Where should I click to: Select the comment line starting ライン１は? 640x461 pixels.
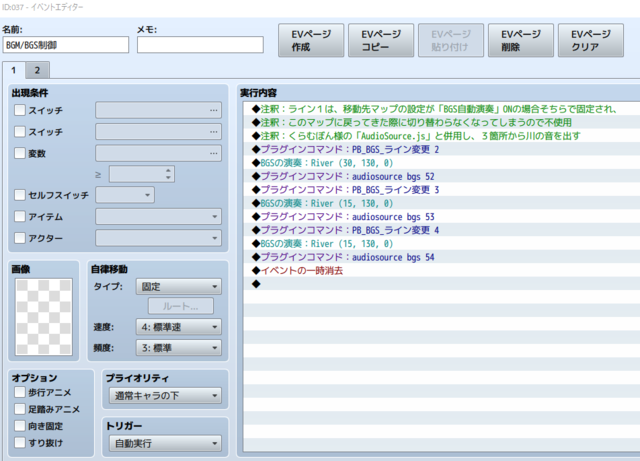coord(442,109)
